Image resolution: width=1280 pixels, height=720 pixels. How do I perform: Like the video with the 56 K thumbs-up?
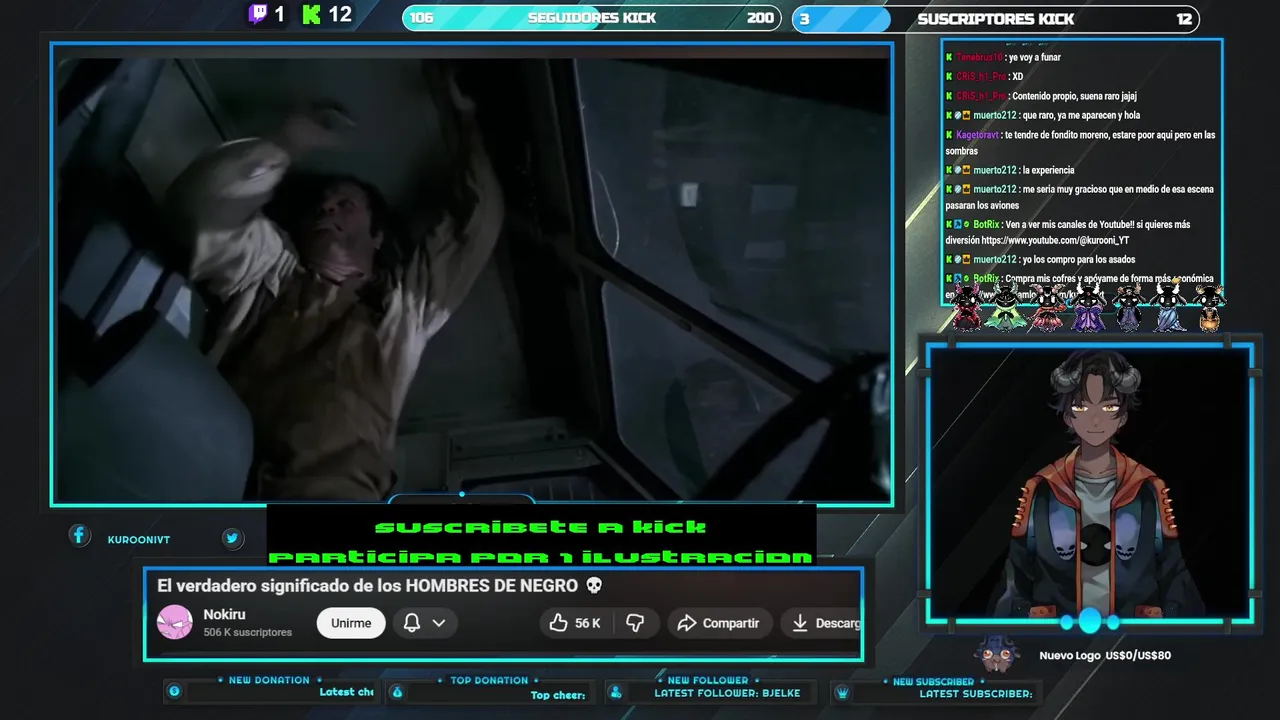click(x=575, y=623)
